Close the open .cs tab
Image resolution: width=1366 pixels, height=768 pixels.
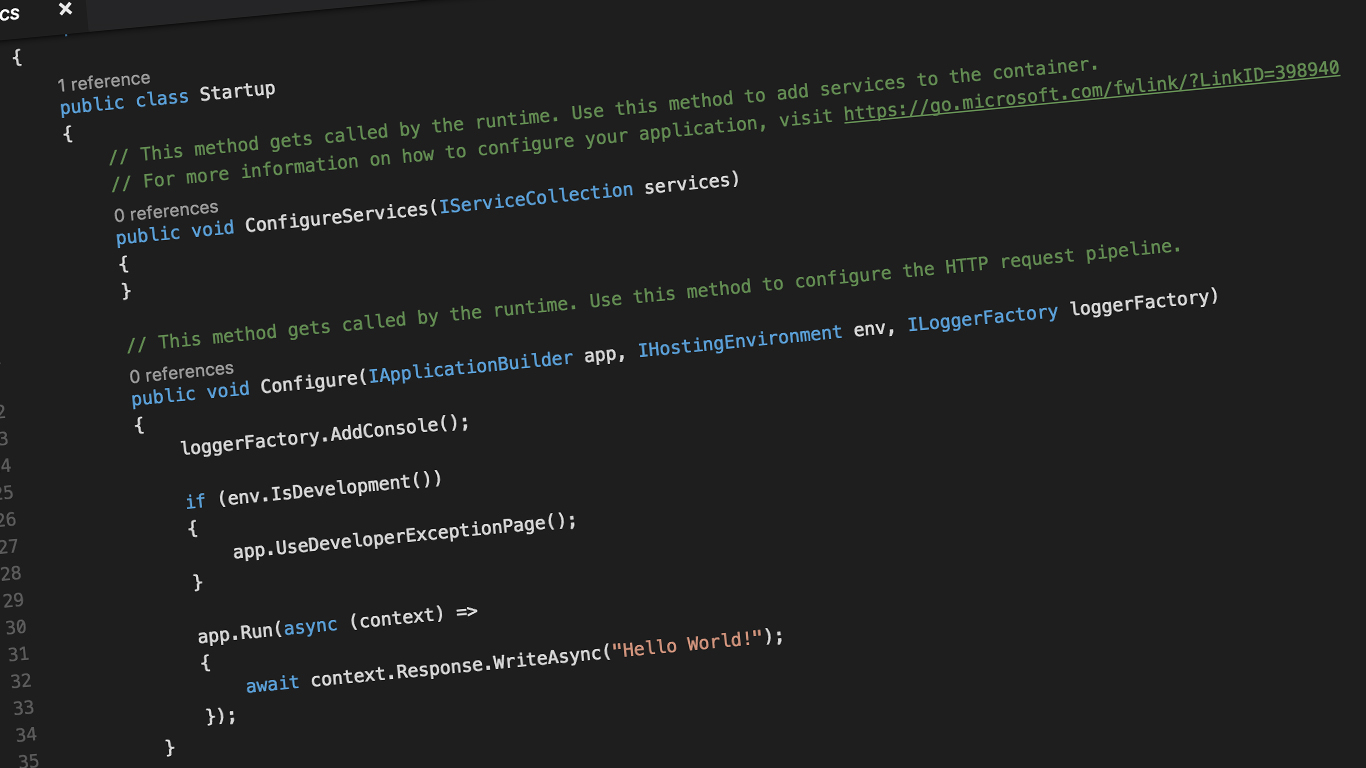tap(64, 9)
